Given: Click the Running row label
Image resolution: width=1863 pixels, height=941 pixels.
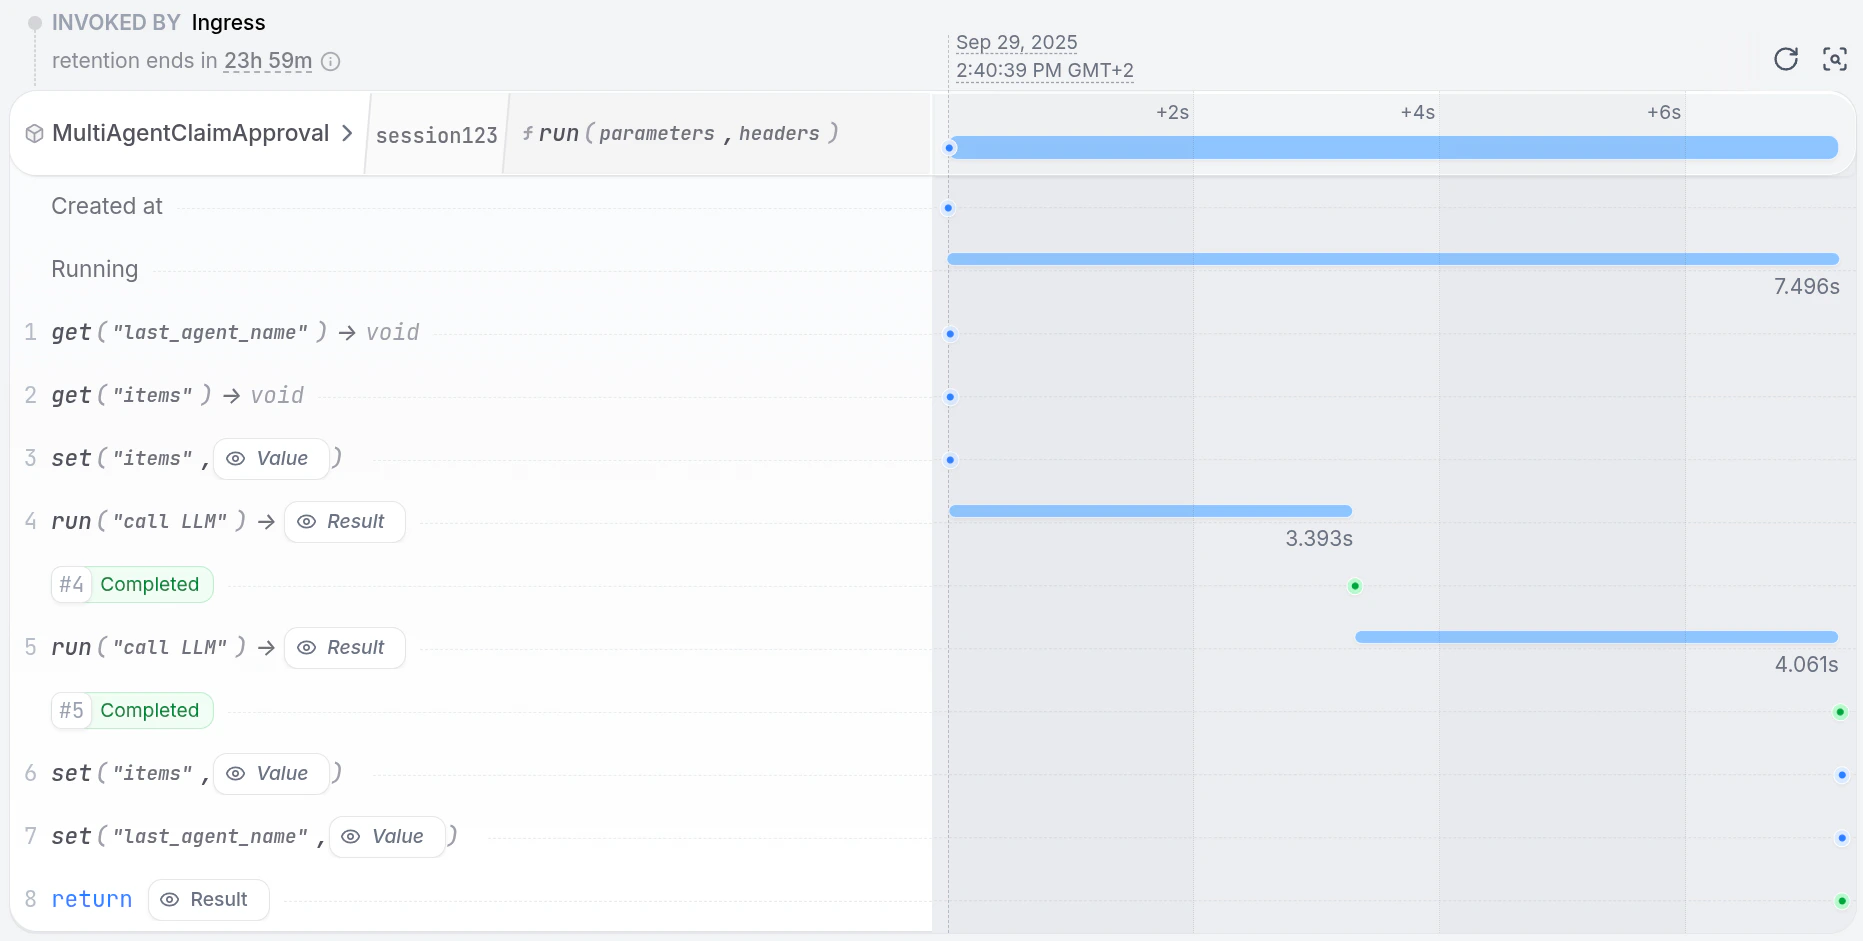Looking at the screenshot, I should [95, 269].
